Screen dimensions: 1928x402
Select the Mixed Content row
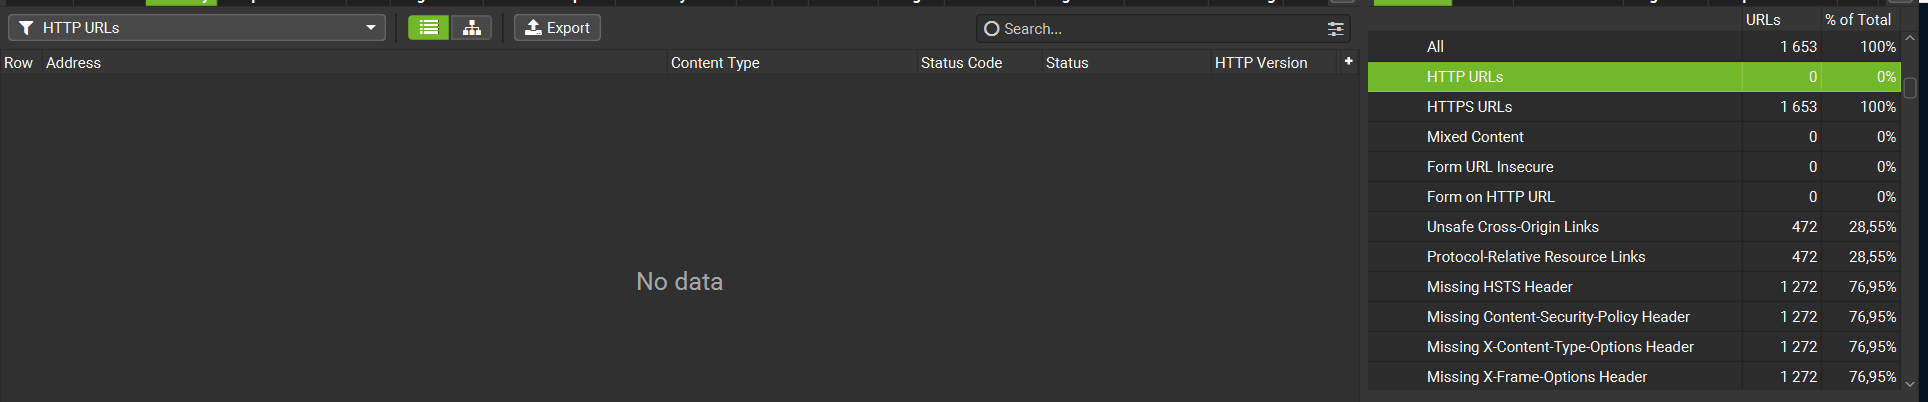click(1475, 137)
